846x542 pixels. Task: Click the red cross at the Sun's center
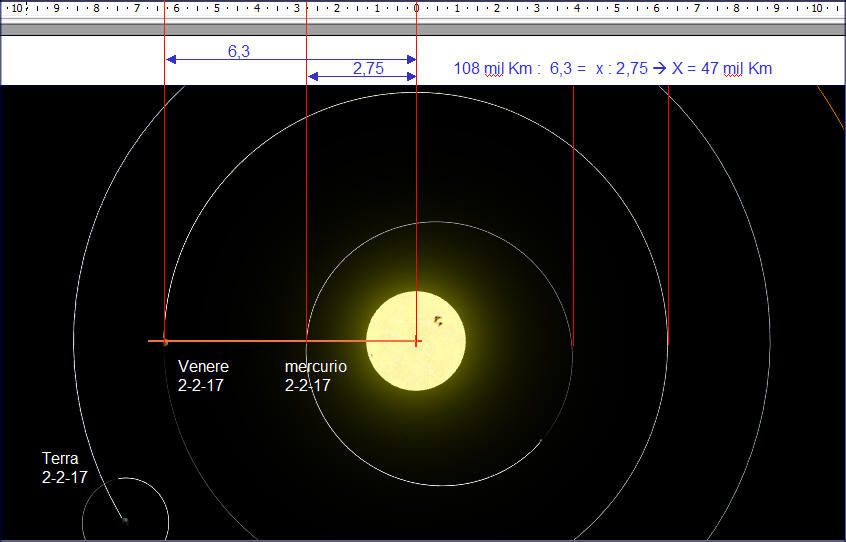[416, 341]
